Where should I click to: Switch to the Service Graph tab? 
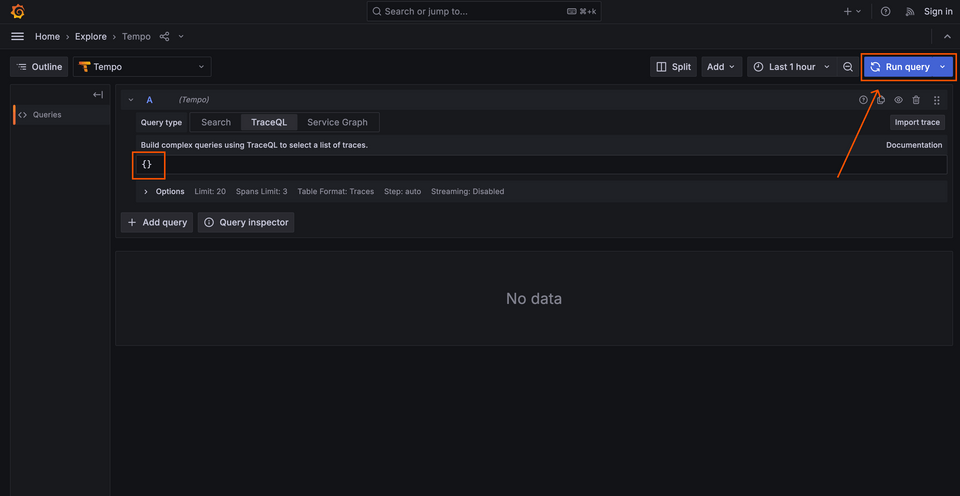tap(337, 122)
